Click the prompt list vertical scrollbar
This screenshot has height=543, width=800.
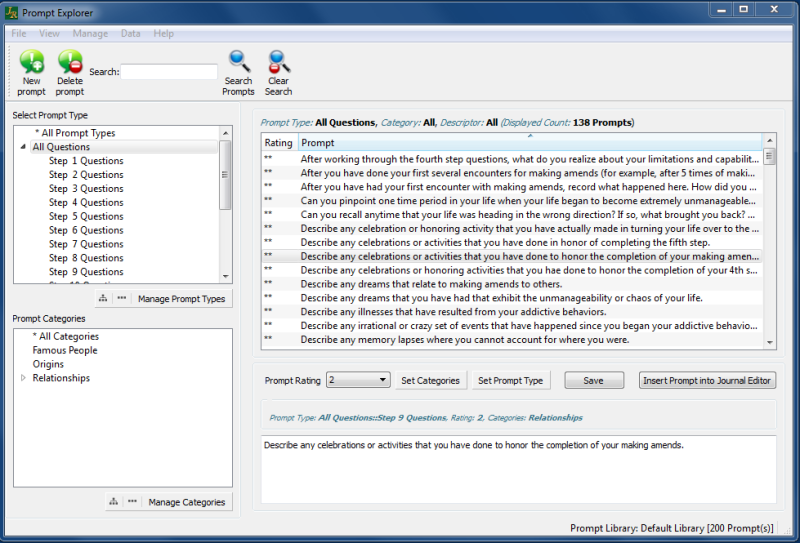click(769, 250)
